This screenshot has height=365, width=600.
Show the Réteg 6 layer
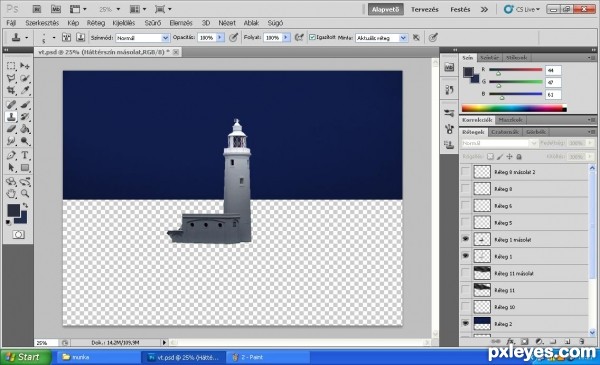click(465, 205)
